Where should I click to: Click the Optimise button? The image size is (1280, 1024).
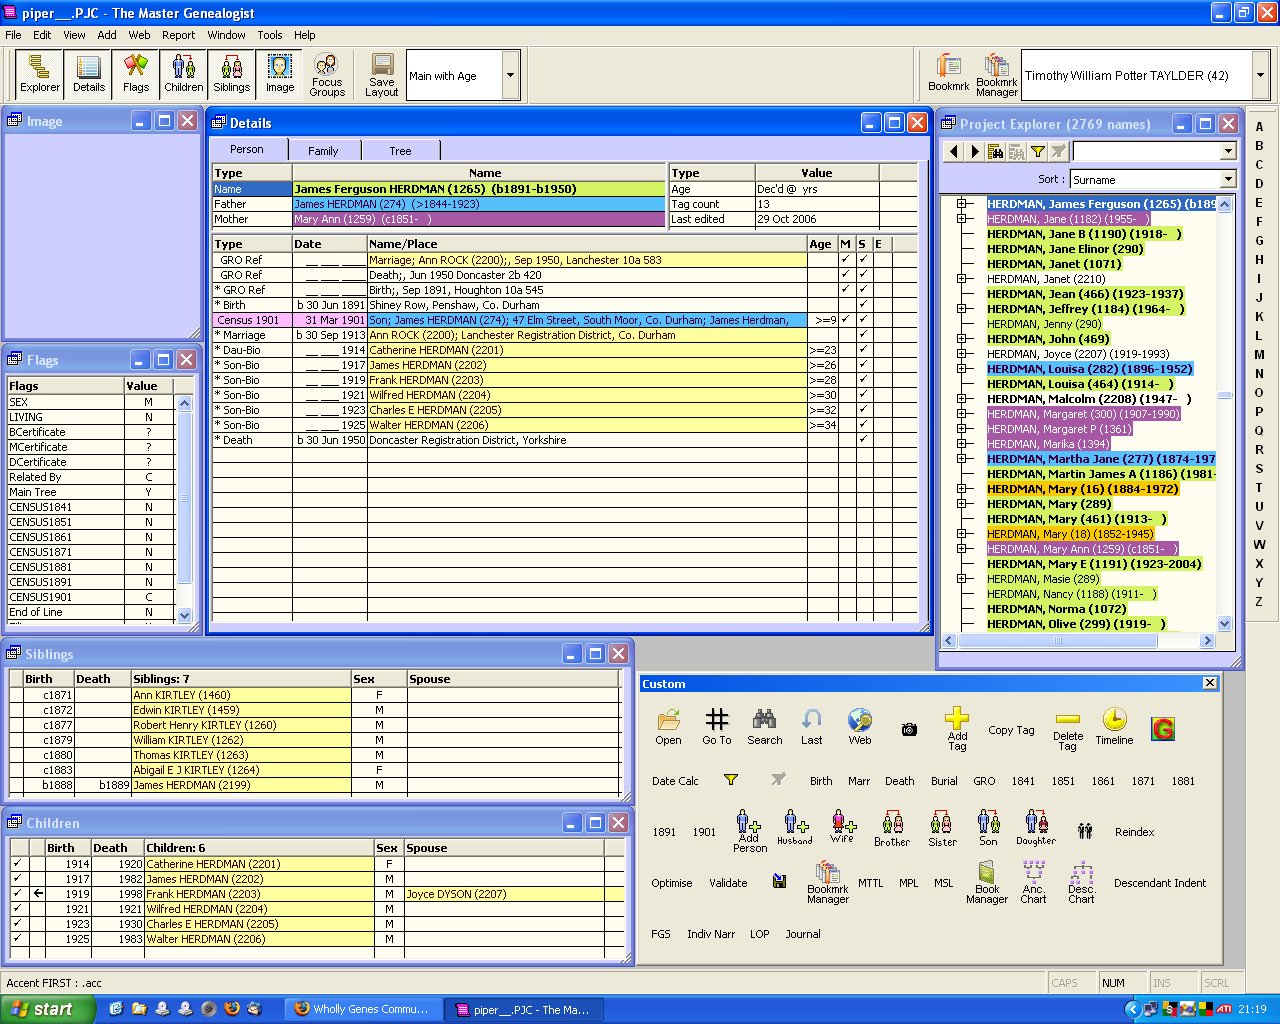pyautogui.click(x=672, y=883)
